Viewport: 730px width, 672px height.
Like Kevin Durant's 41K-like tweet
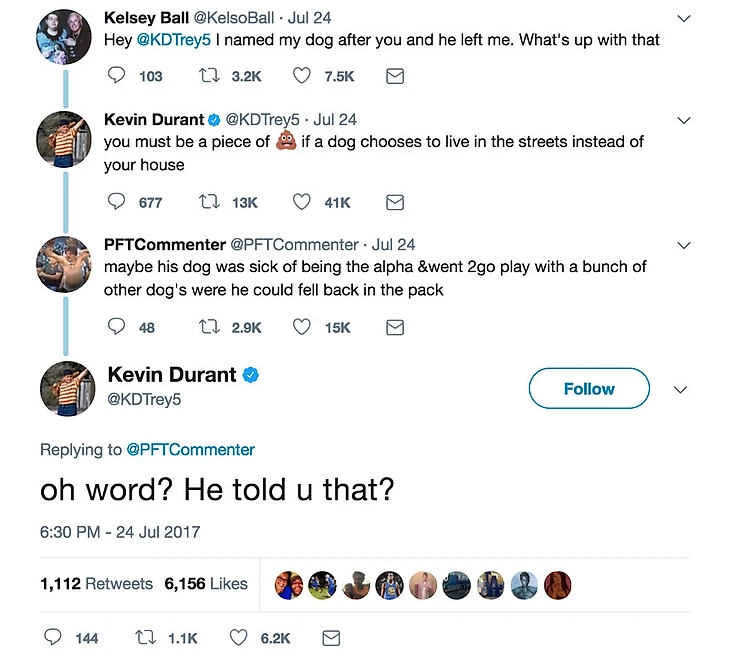[x=302, y=202]
